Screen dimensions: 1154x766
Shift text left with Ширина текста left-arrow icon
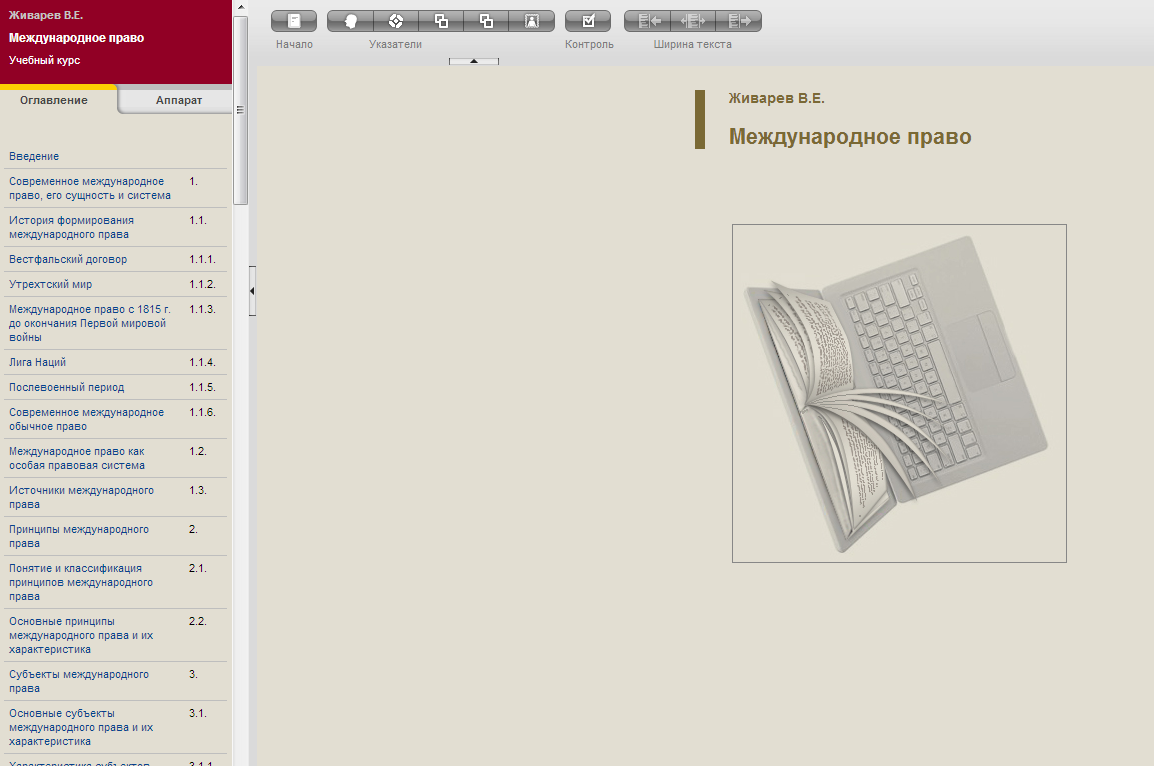tap(648, 21)
